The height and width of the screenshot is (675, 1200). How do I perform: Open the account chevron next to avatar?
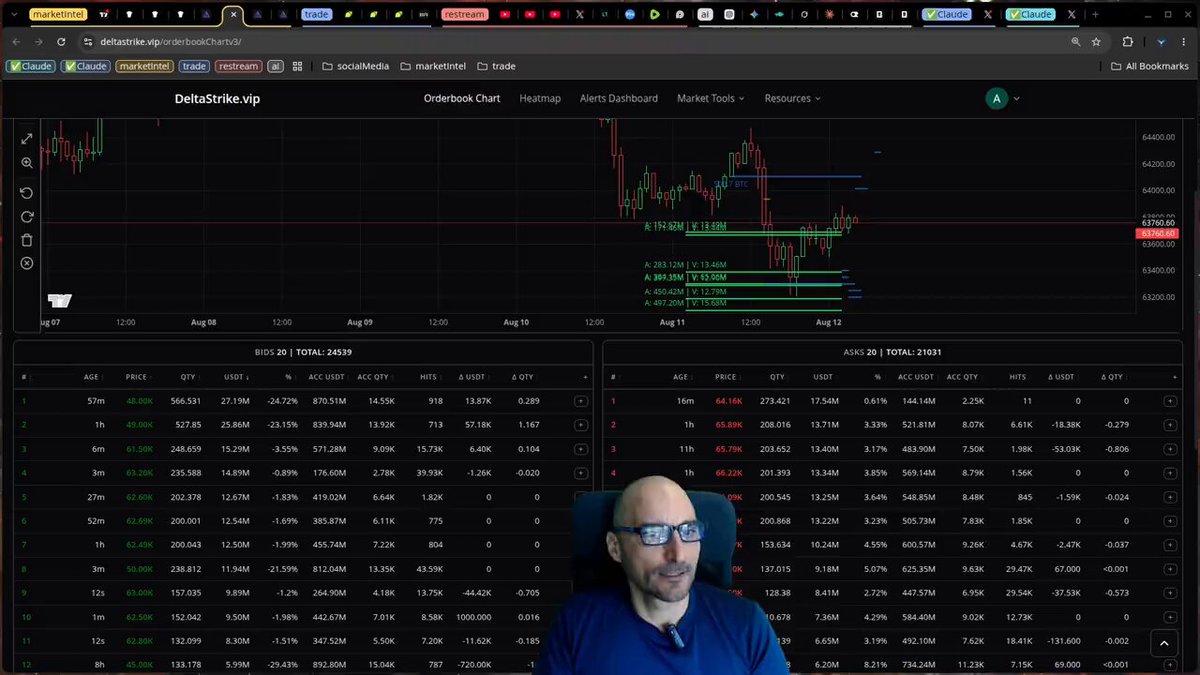point(1017,98)
